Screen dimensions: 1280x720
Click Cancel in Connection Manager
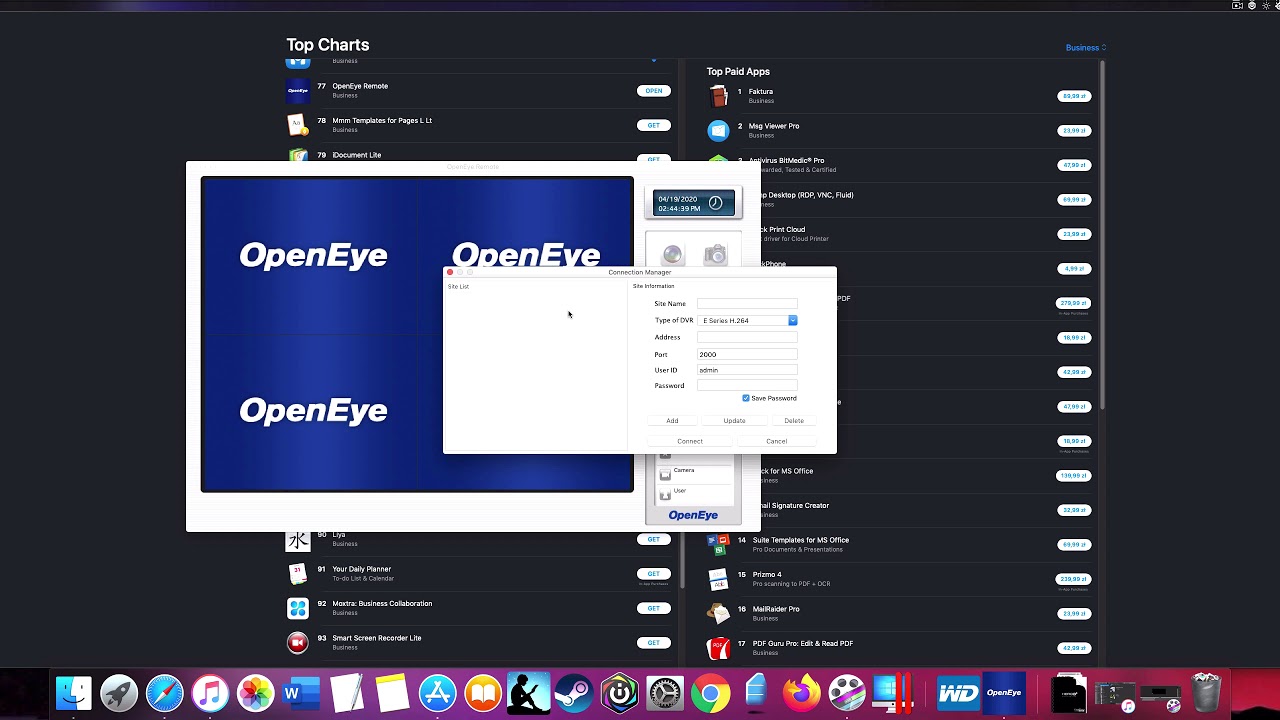point(776,441)
